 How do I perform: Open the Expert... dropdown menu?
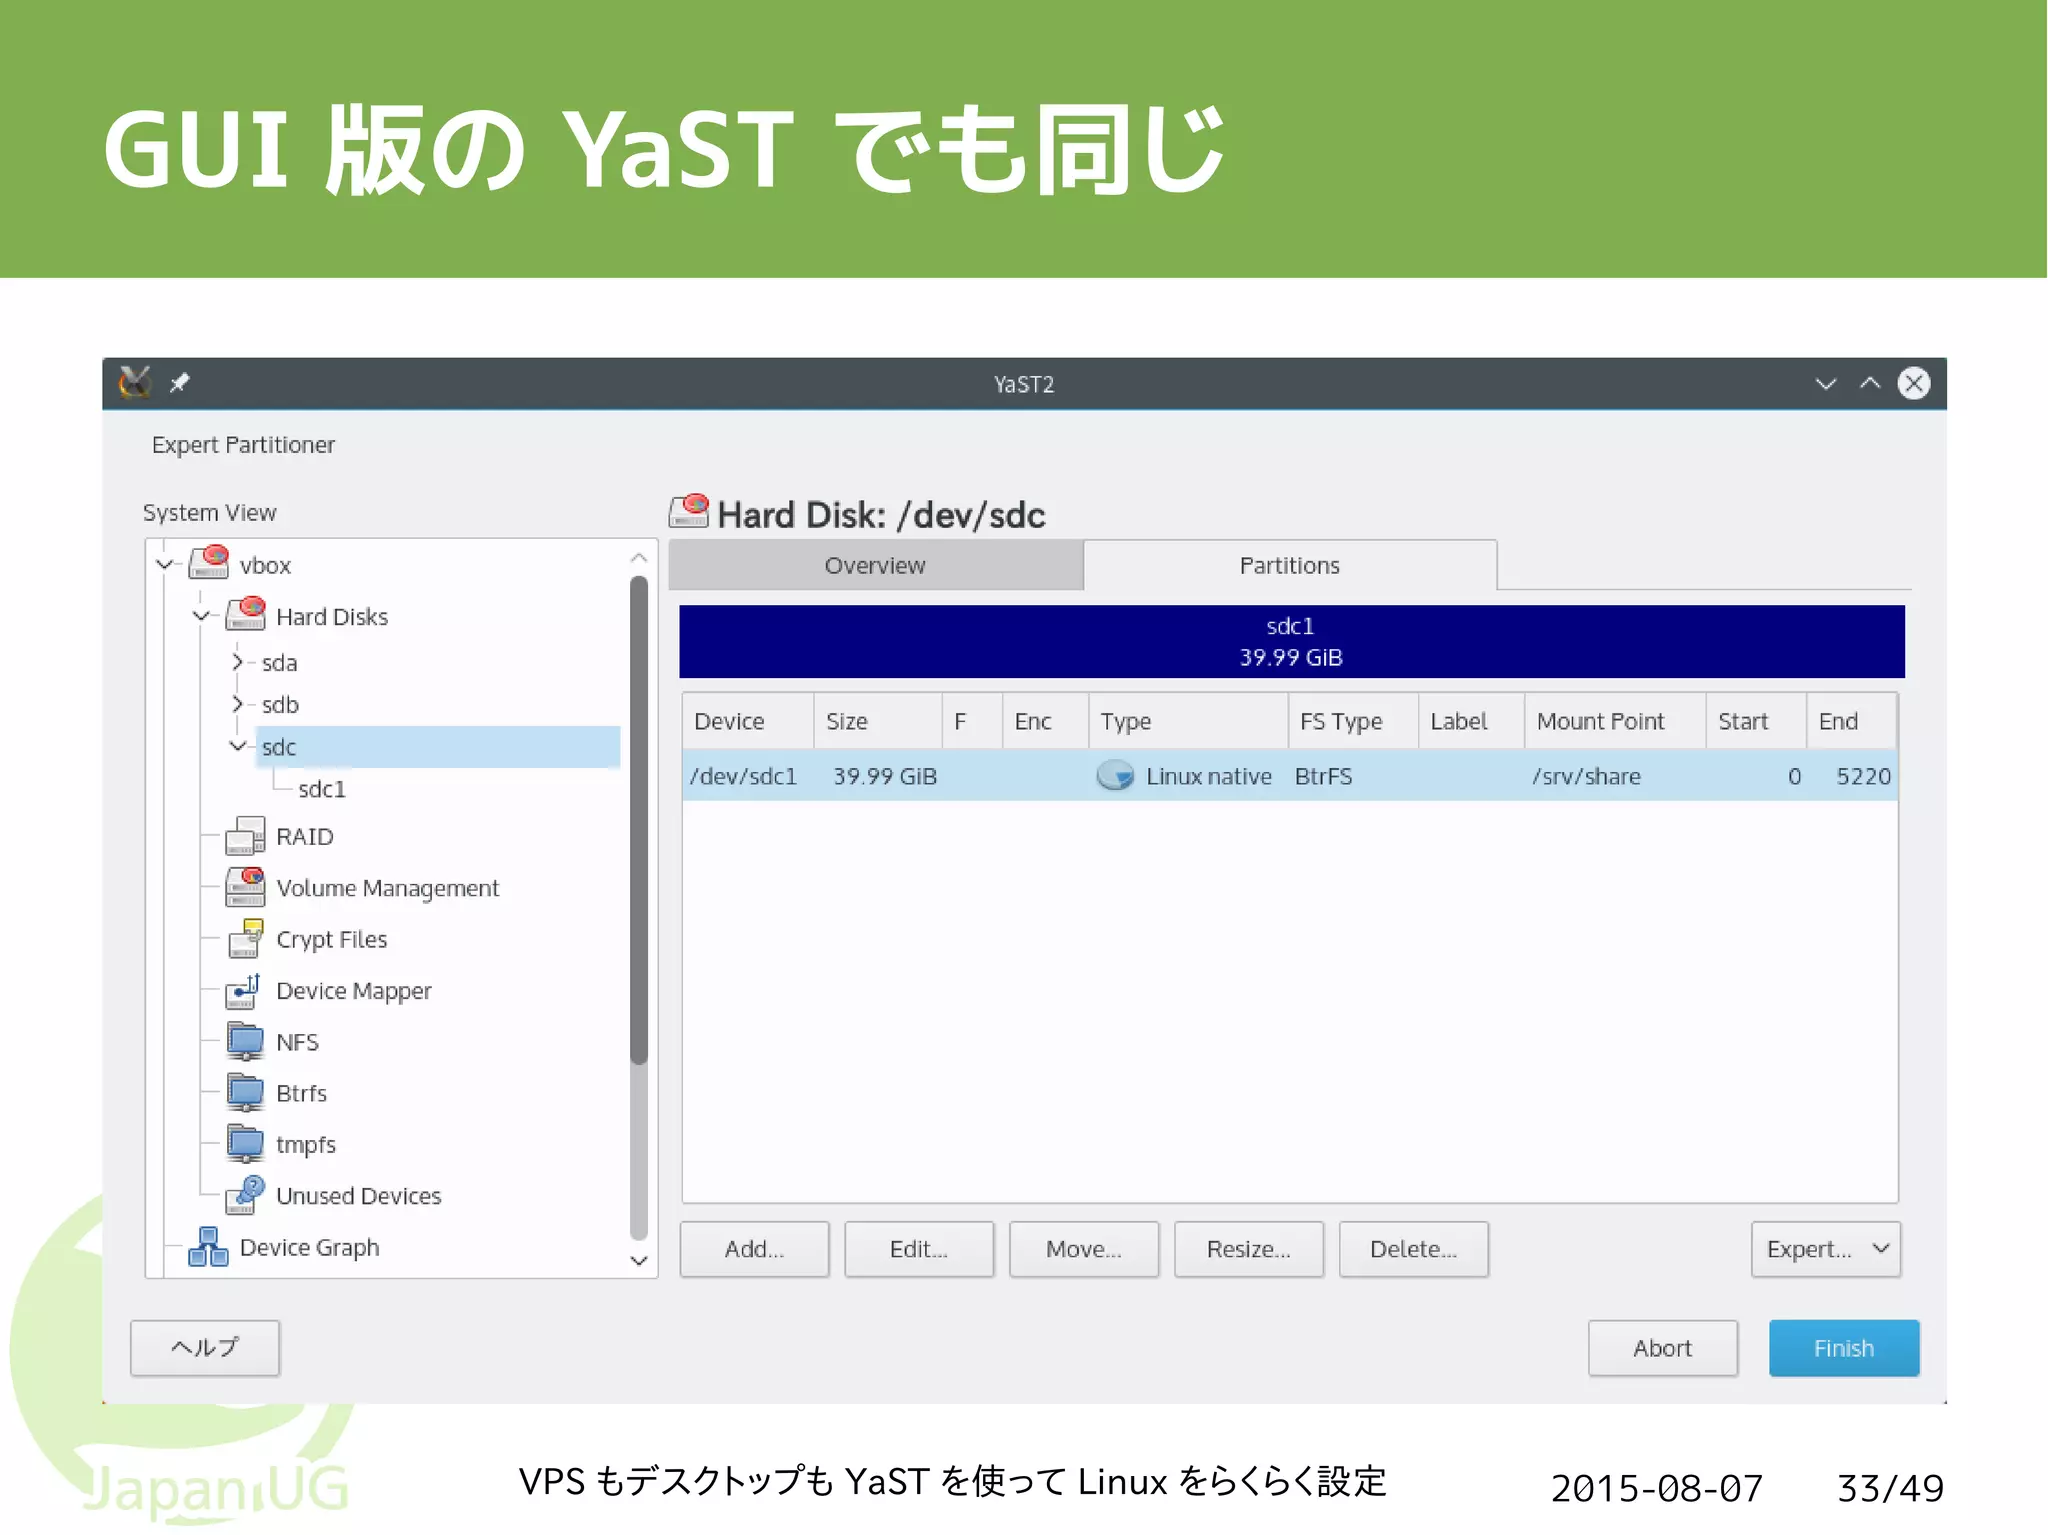click(x=1825, y=1249)
